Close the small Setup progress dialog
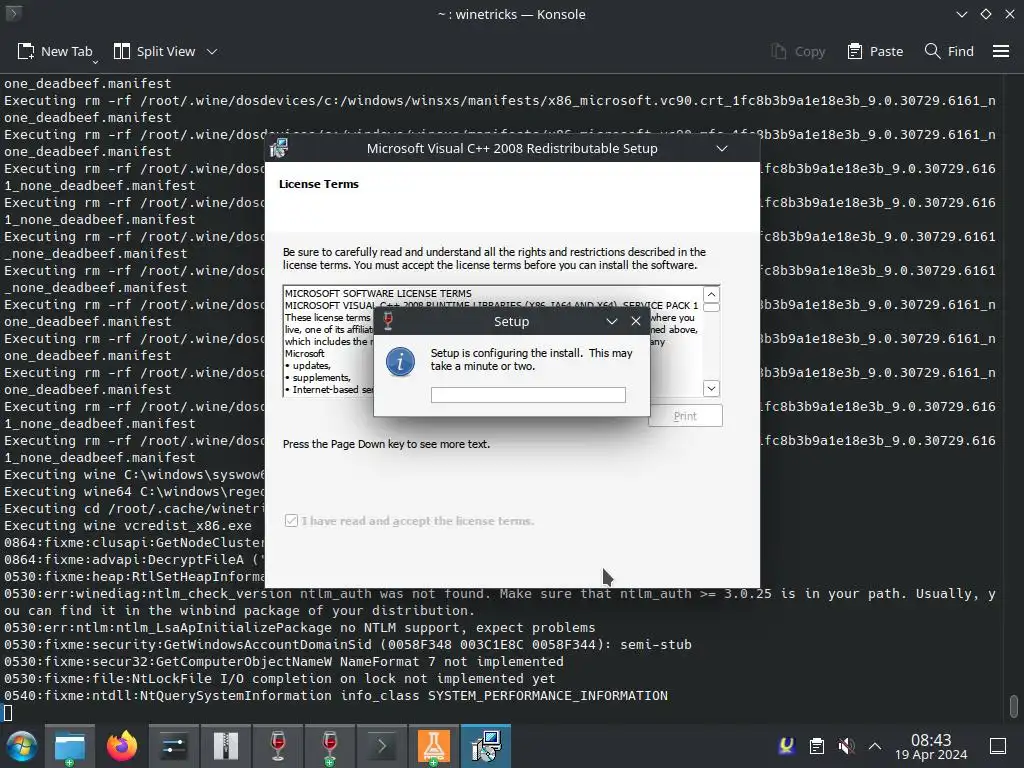Image resolution: width=1024 pixels, height=768 pixels. tap(636, 321)
